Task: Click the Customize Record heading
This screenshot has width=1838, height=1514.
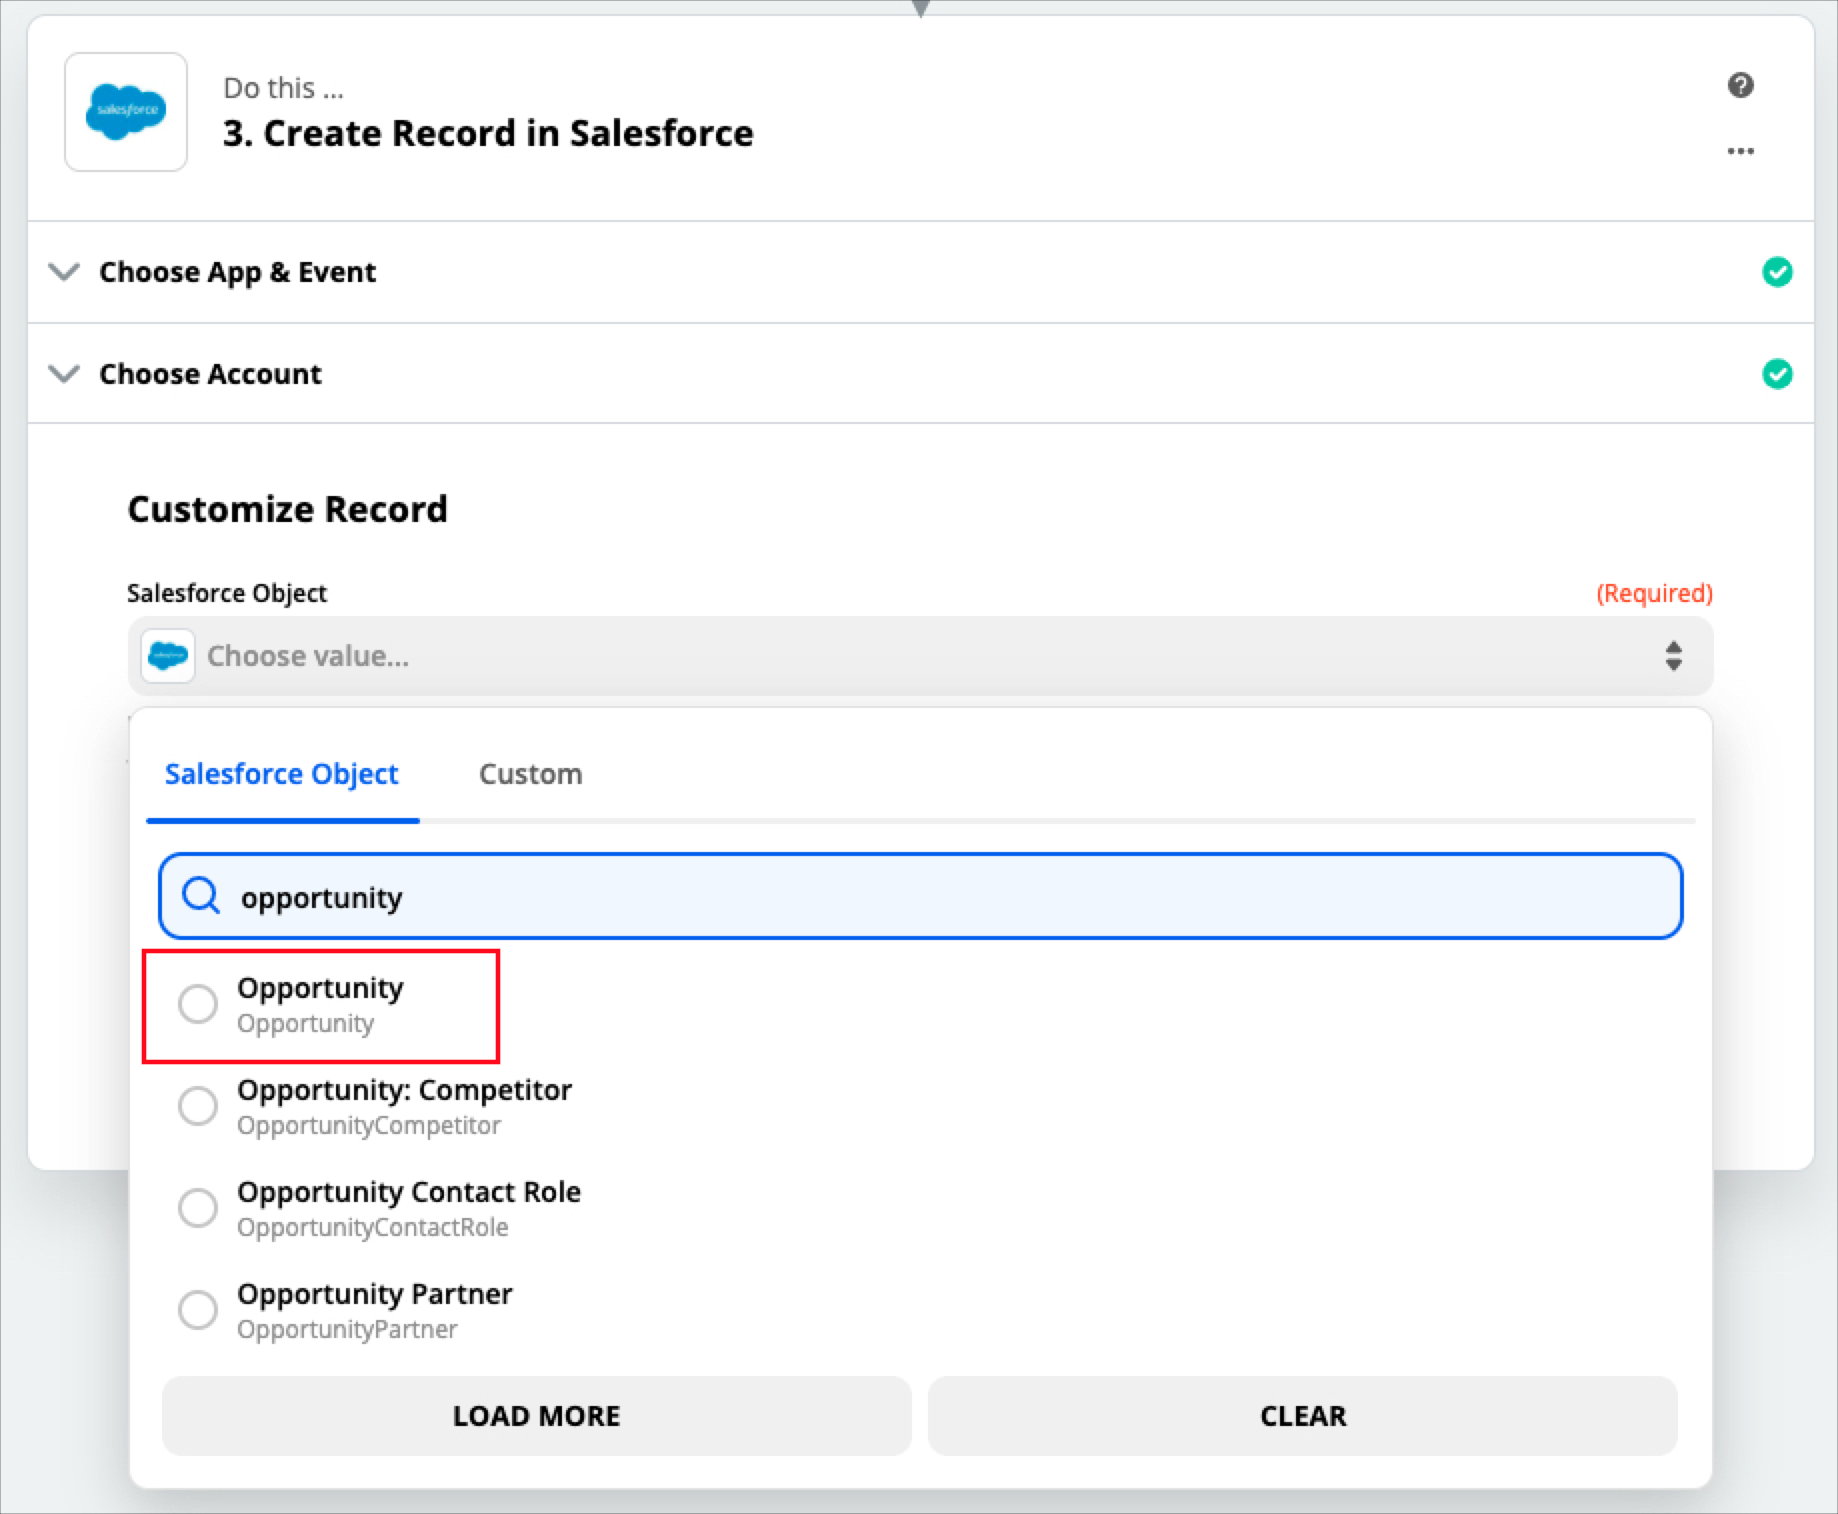Action: 288,509
